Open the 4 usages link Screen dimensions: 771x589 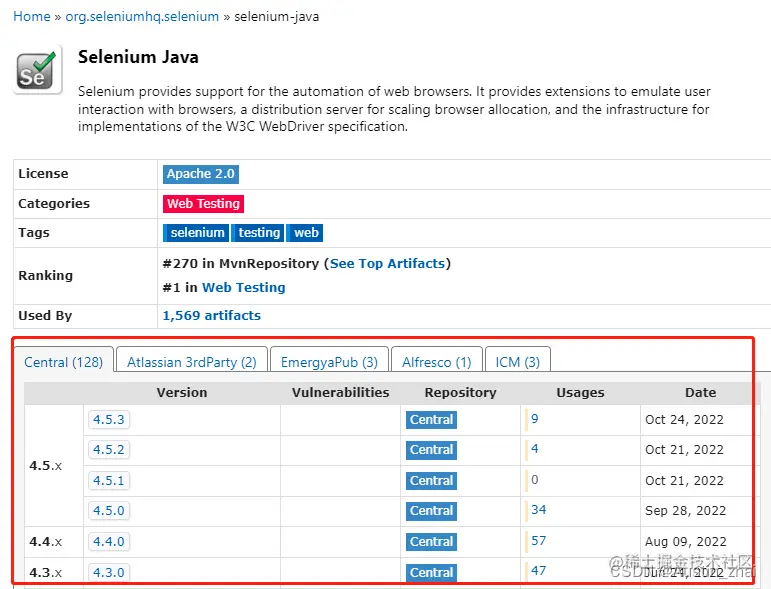pos(534,449)
